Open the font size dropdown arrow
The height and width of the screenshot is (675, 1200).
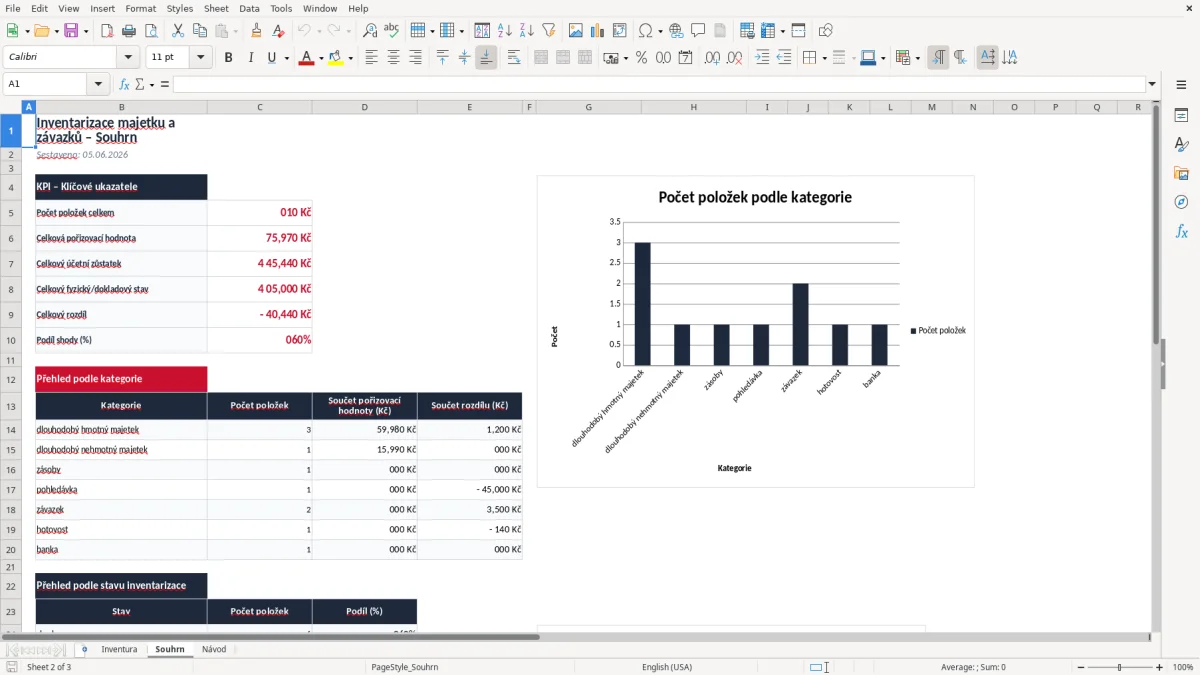coord(201,58)
